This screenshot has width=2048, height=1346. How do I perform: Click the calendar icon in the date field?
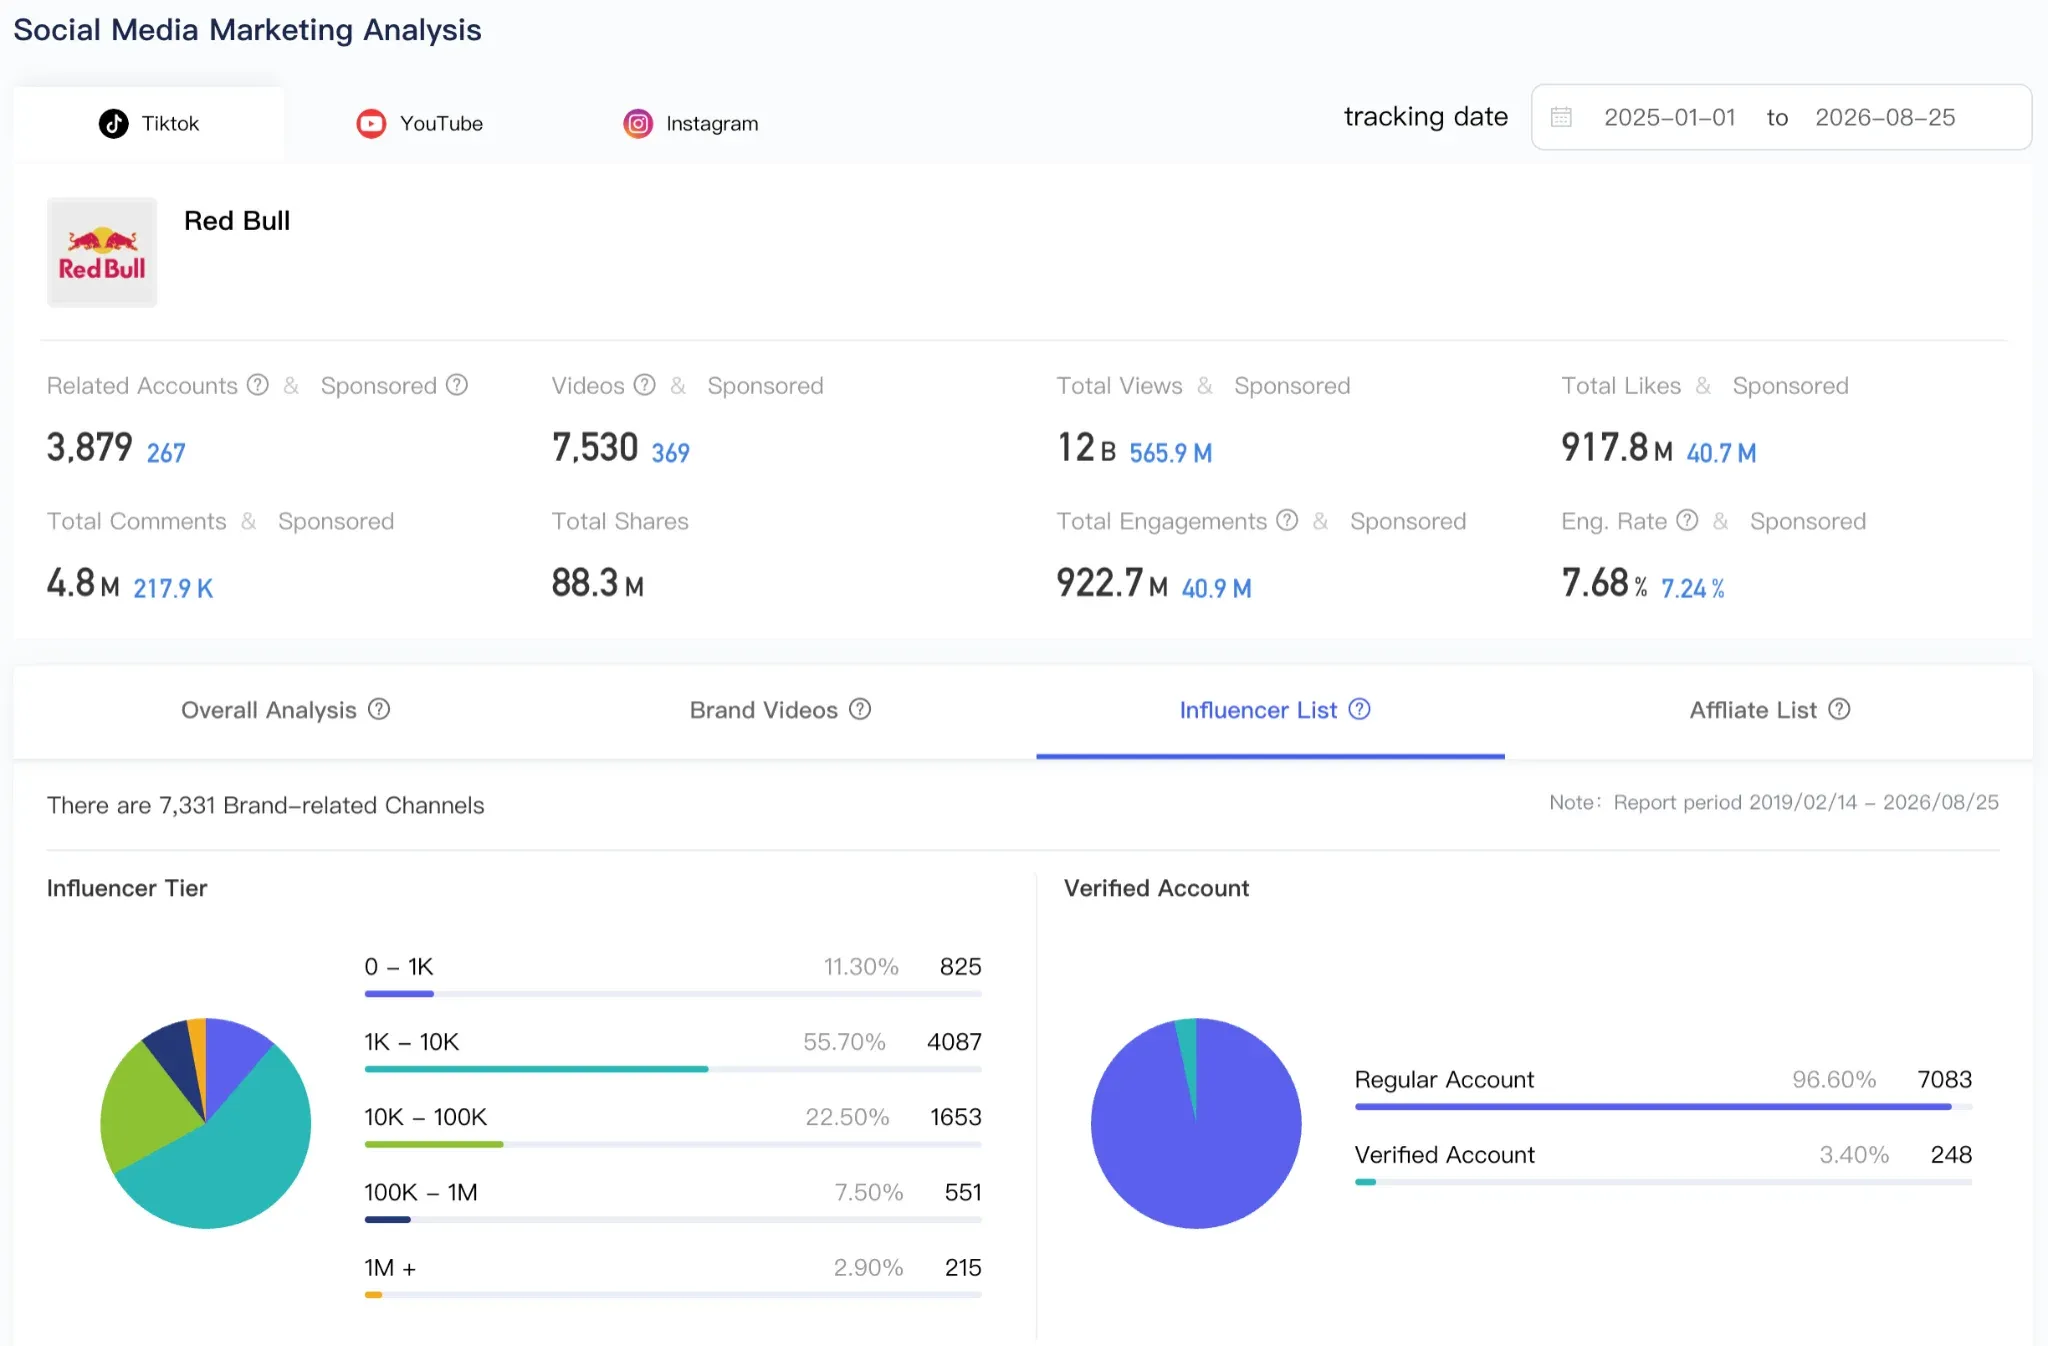tap(1561, 117)
